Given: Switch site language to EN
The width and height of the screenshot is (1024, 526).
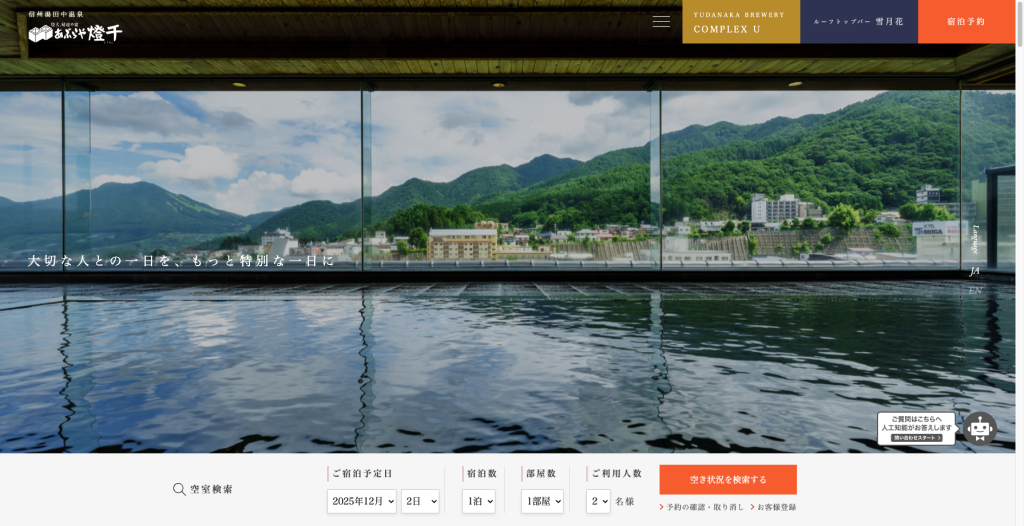Looking at the screenshot, I should click(975, 291).
